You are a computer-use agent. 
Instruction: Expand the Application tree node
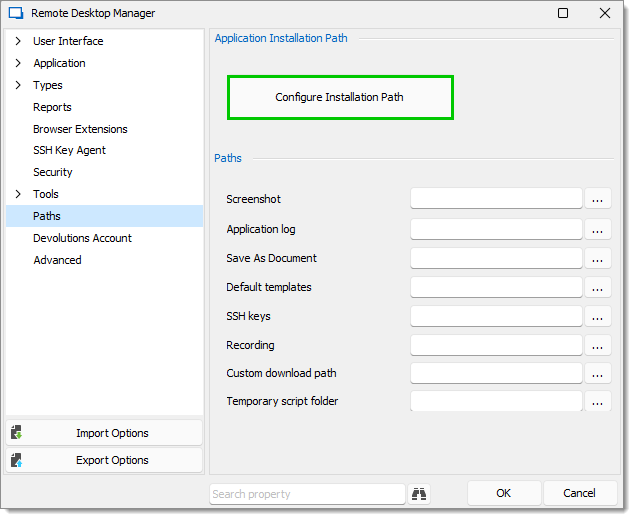coord(18,63)
